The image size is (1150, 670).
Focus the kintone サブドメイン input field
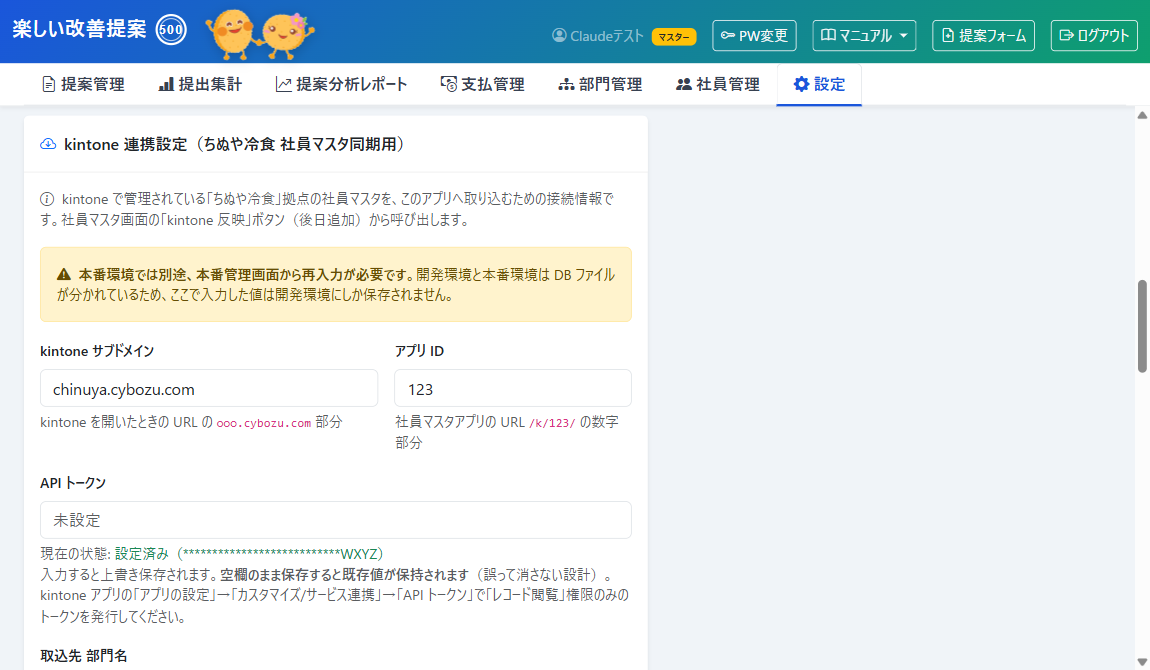[x=209, y=389]
